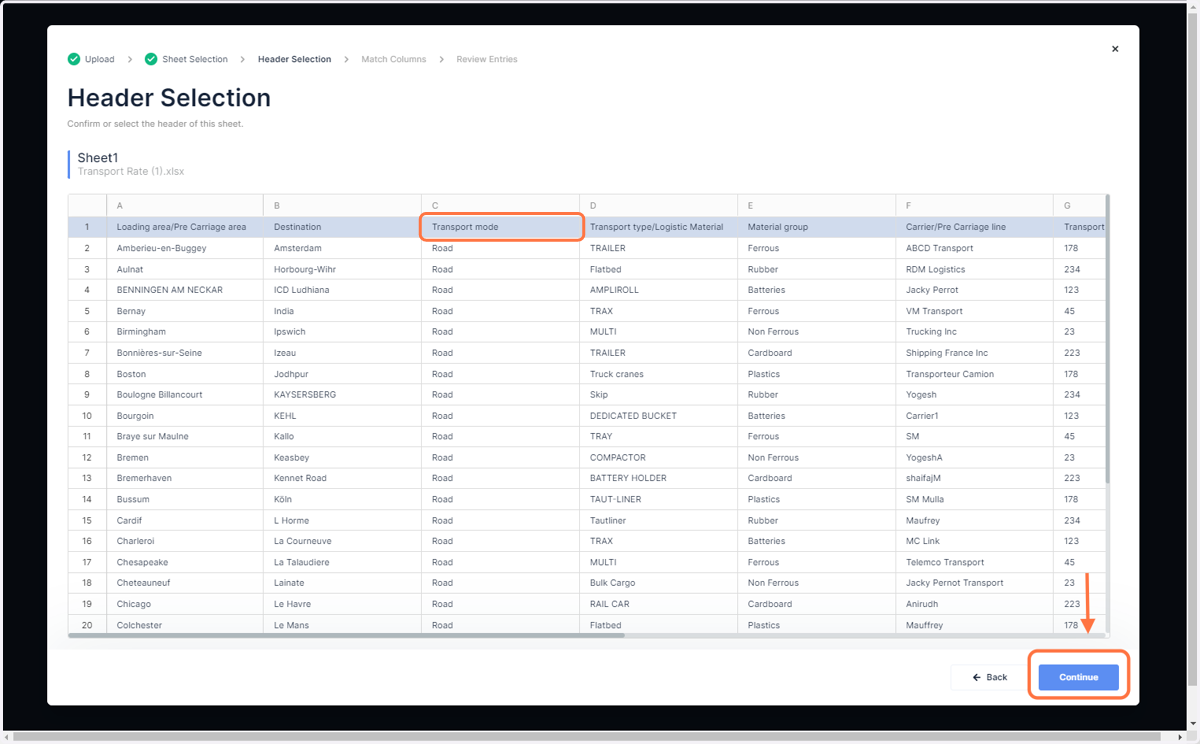This screenshot has width=1200, height=744.
Task: Click the VM Transport cell
Action: coord(974,311)
